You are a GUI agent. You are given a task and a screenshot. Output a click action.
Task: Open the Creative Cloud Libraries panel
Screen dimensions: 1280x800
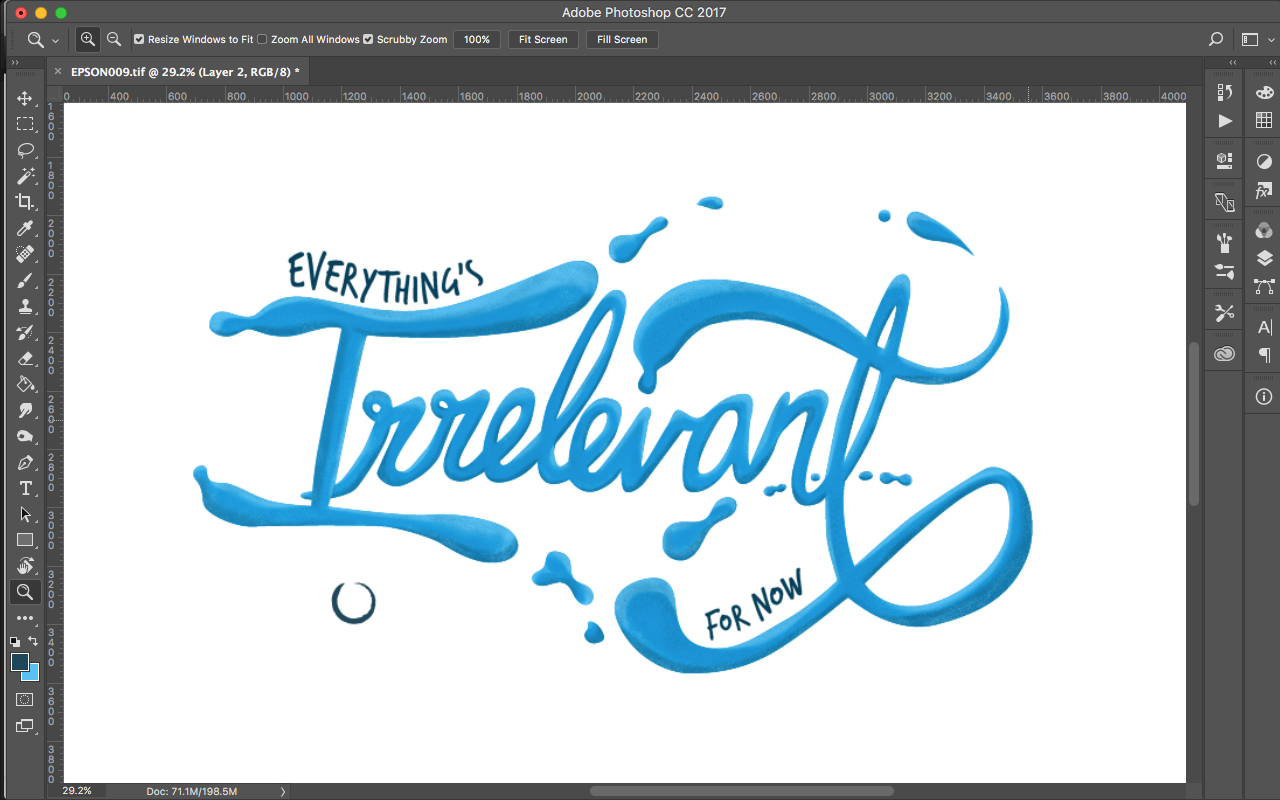1225,353
